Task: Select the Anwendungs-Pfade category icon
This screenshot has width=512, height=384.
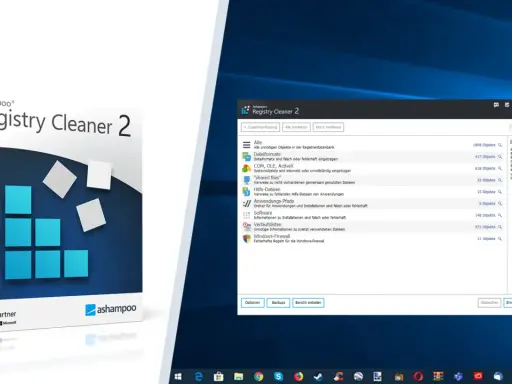Action: tap(247, 203)
